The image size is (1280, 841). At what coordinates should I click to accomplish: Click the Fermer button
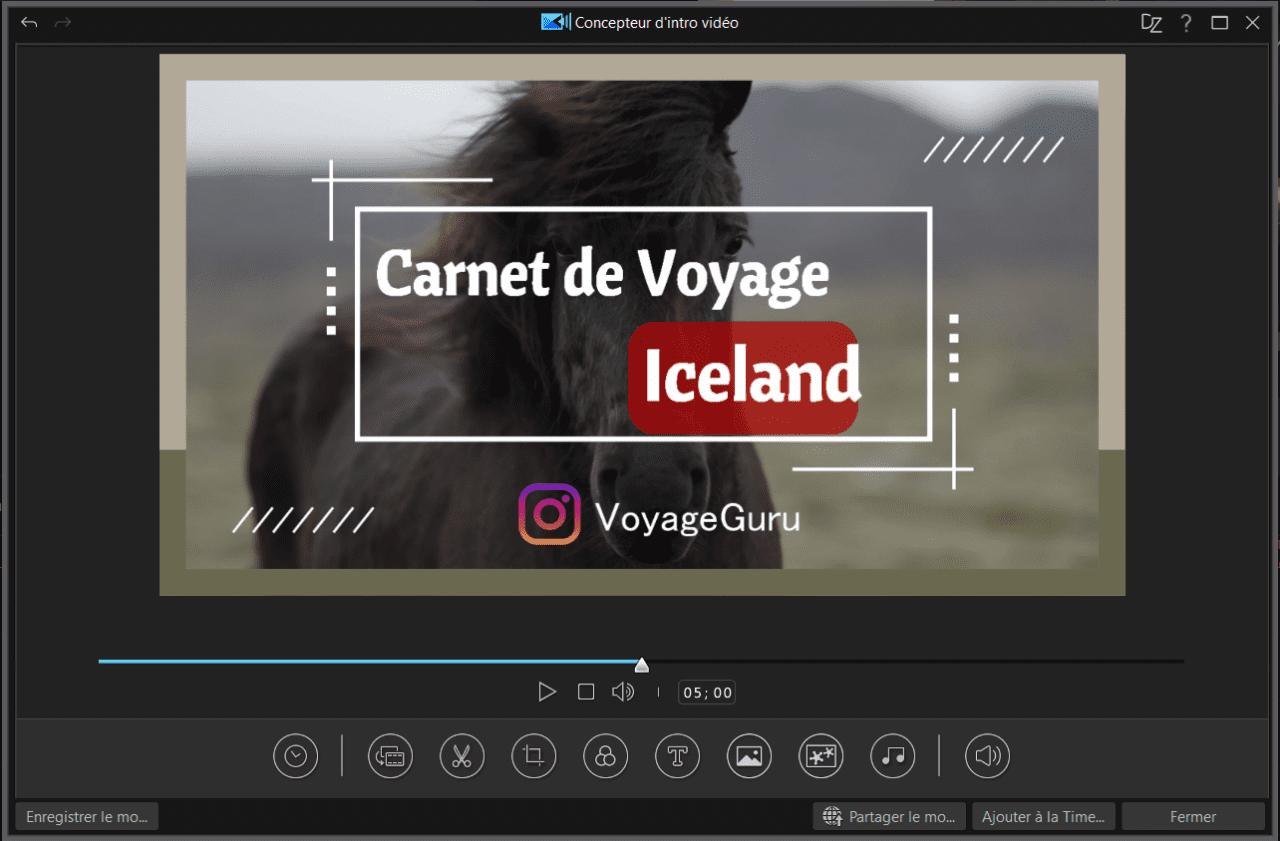(x=1193, y=817)
